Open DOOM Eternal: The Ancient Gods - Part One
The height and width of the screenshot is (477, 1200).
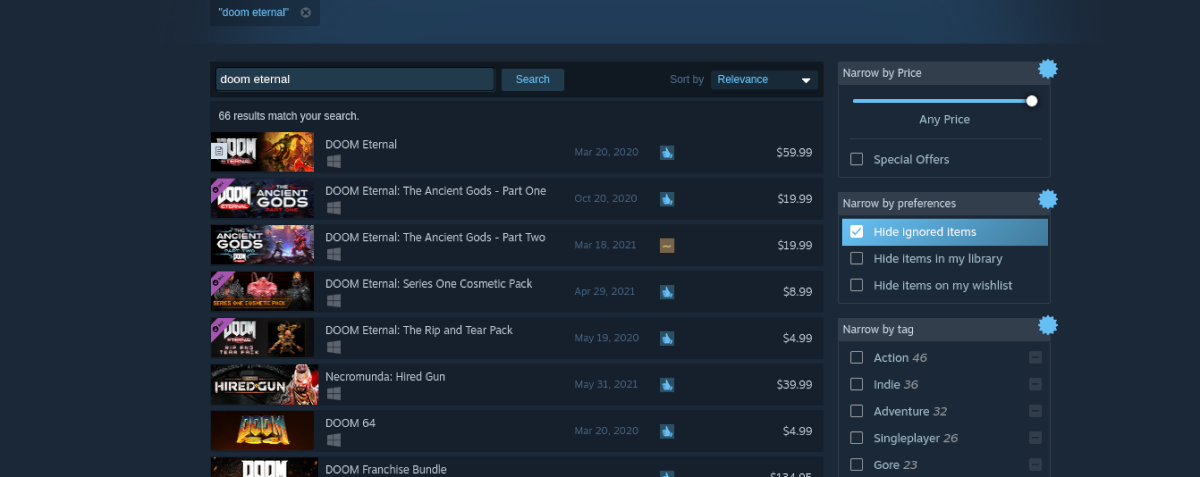click(x=435, y=191)
